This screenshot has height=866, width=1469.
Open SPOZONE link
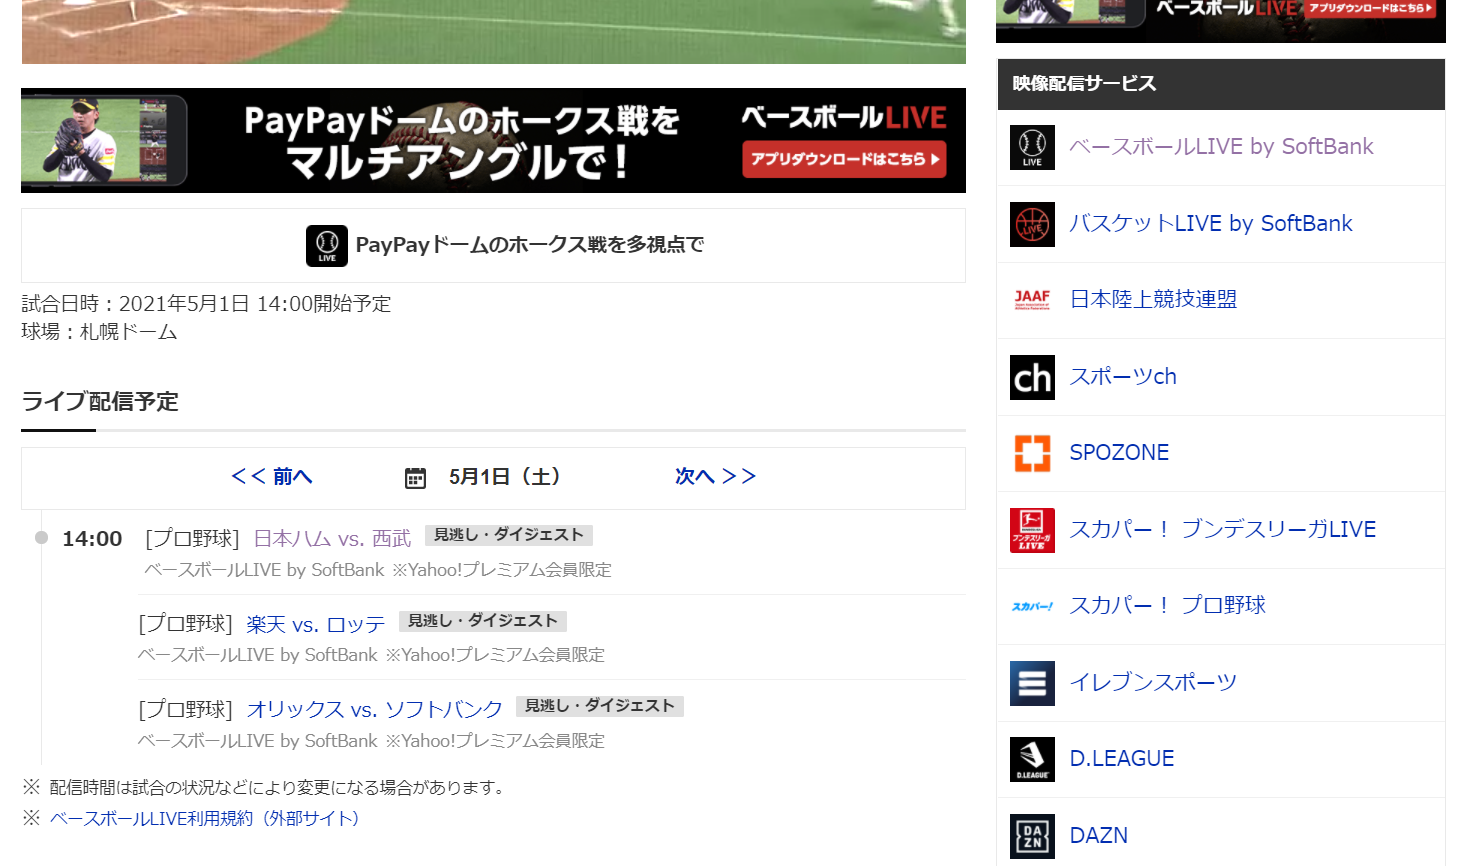click(x=1119, y=452)
